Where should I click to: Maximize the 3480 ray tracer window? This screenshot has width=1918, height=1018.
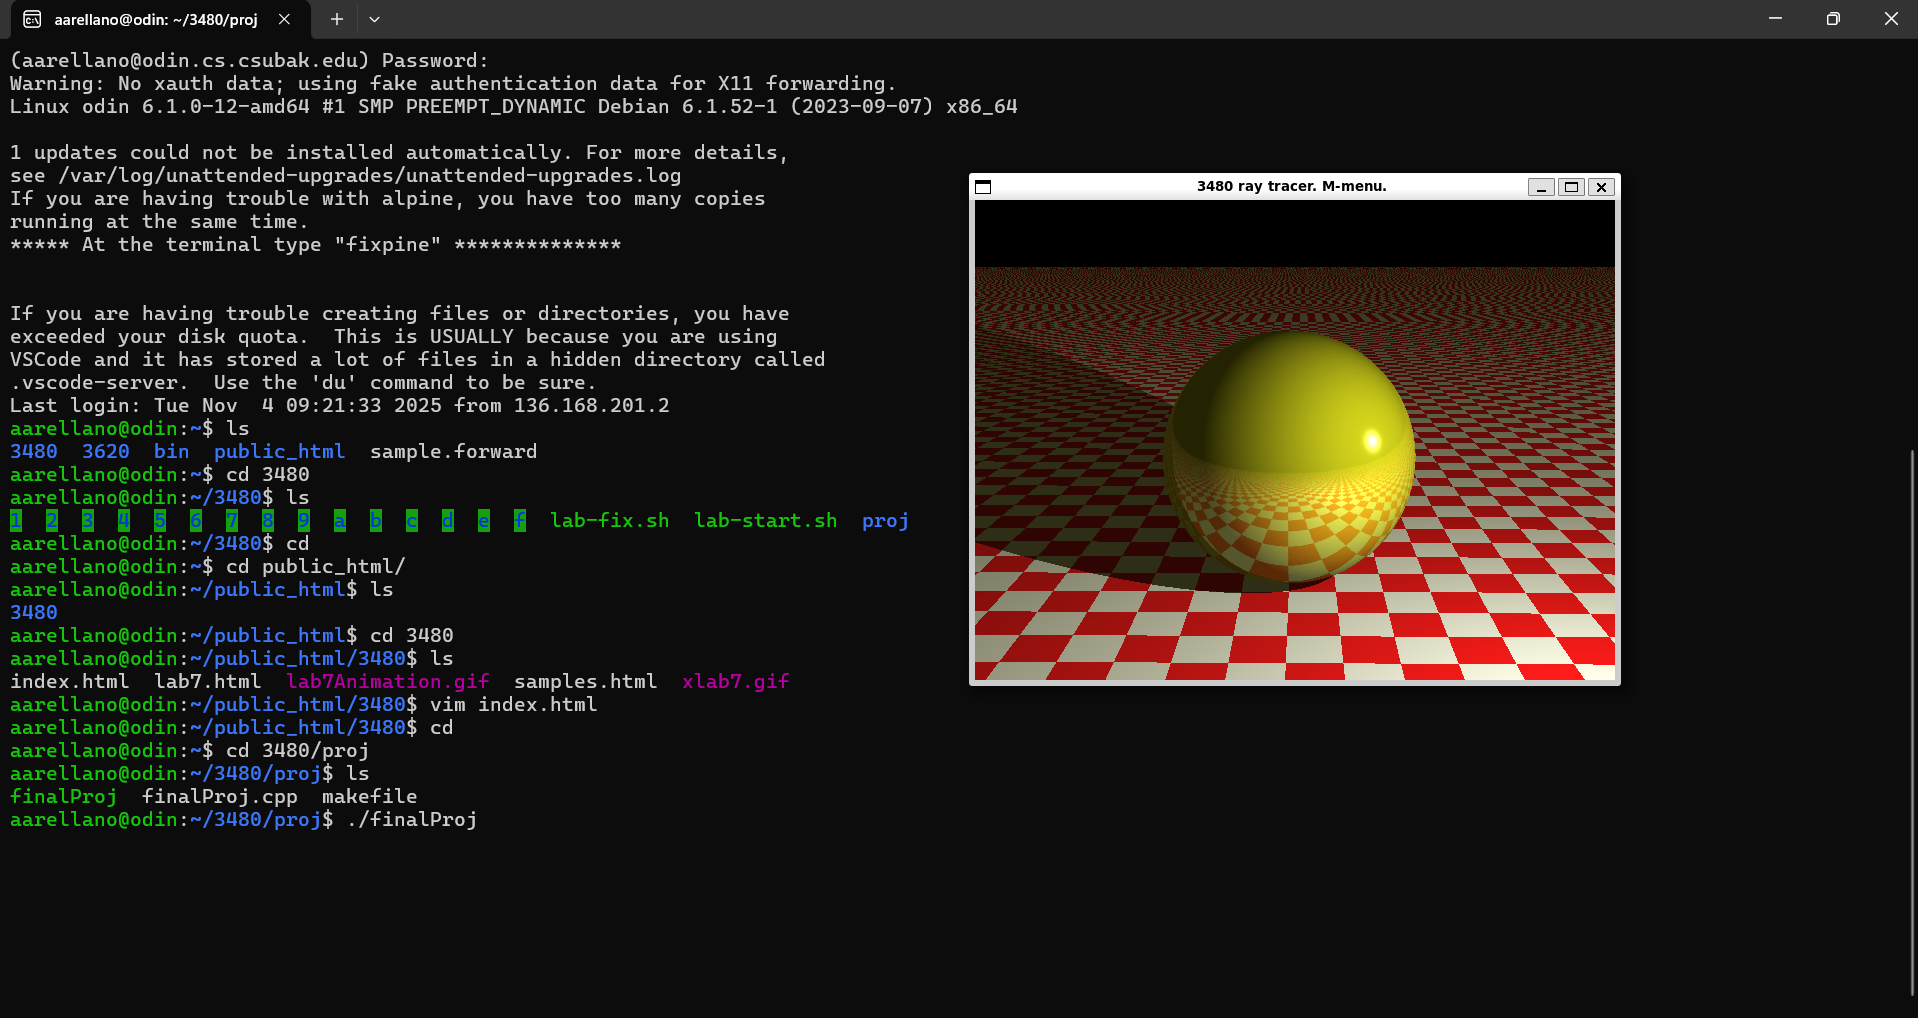point(1571,187)
